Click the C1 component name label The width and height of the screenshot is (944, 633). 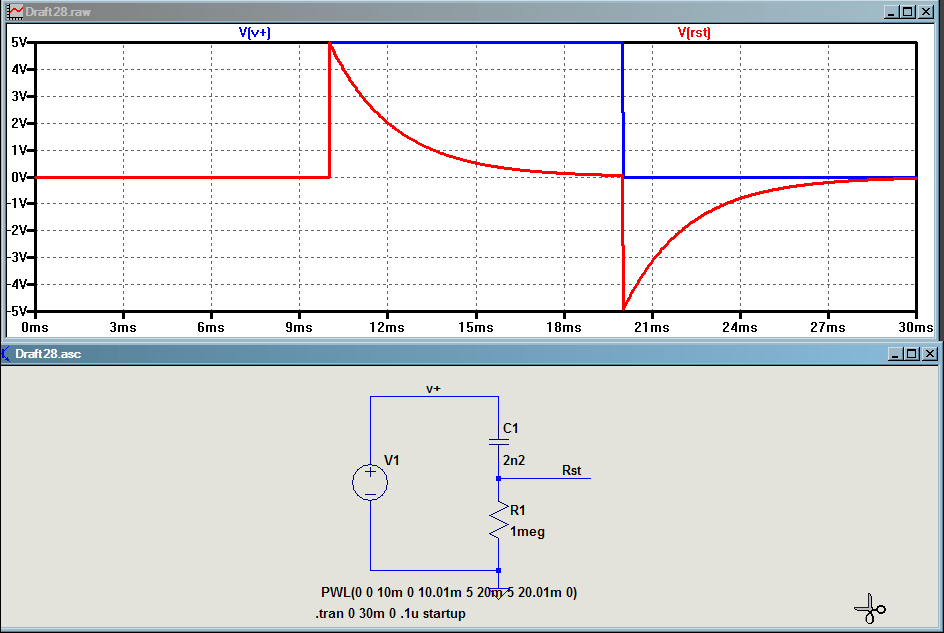coord(511,428)
